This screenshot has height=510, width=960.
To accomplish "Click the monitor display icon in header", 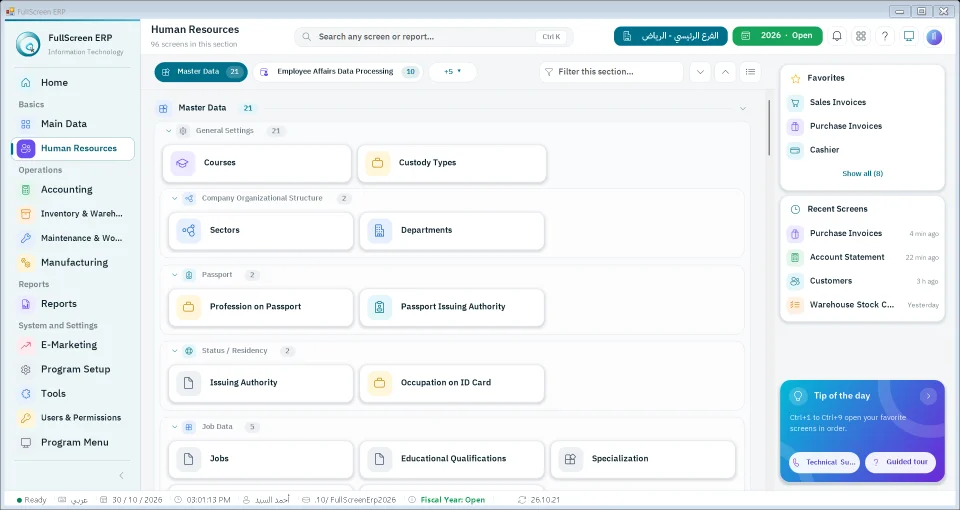I will point(909,36).
